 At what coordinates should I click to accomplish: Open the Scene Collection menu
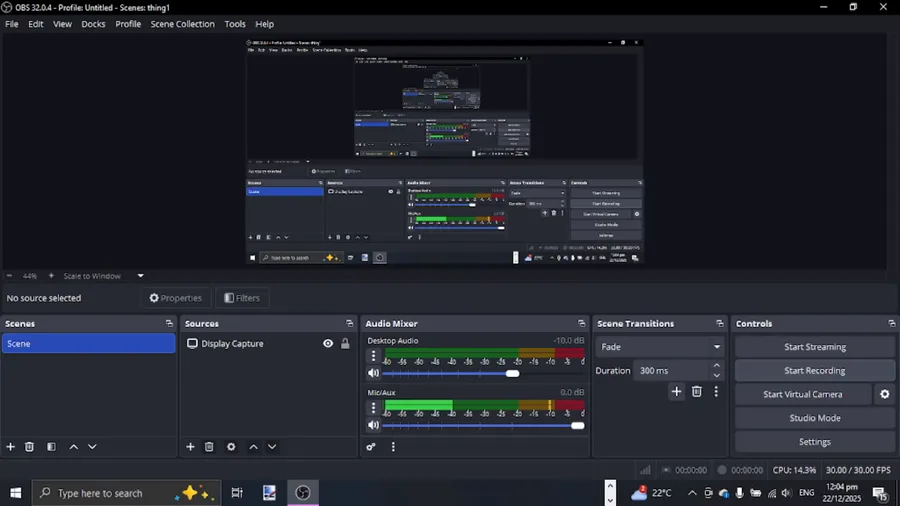(183, 24)
